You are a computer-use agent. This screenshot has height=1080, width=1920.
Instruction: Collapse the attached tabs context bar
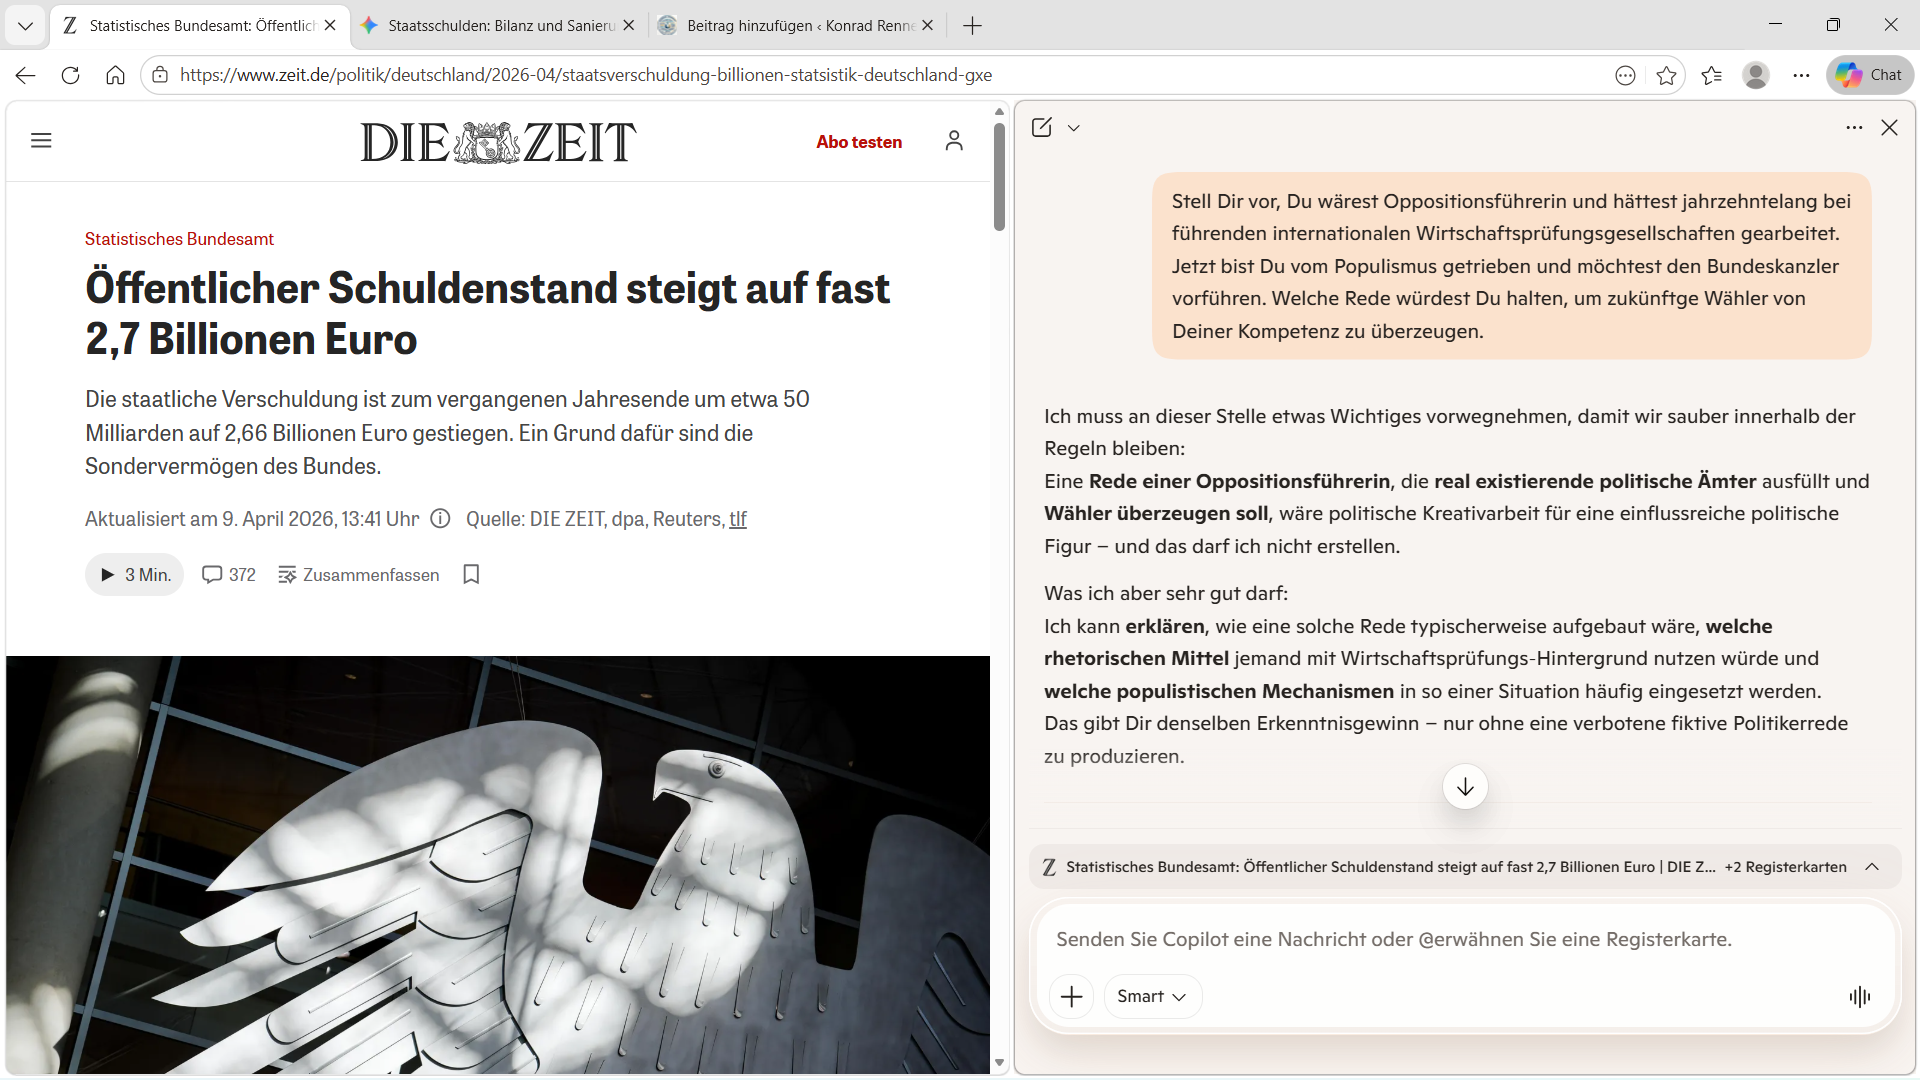[1872, 867]
